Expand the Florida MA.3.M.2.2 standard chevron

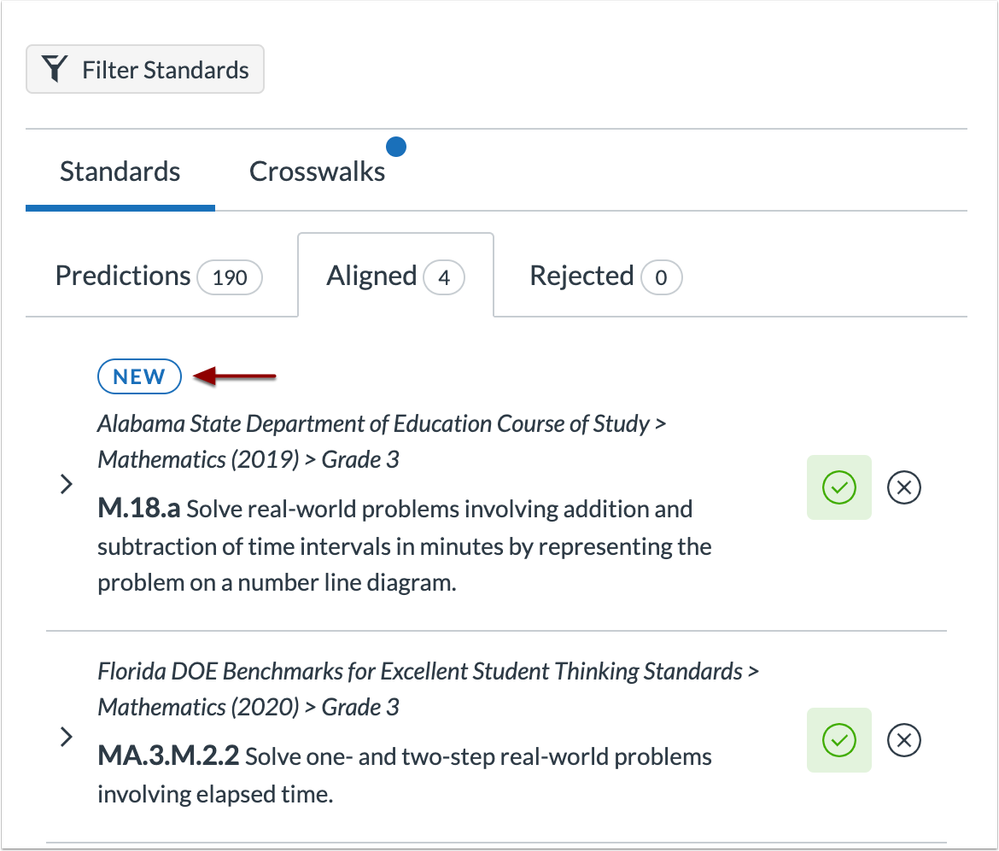coord(66,737)
